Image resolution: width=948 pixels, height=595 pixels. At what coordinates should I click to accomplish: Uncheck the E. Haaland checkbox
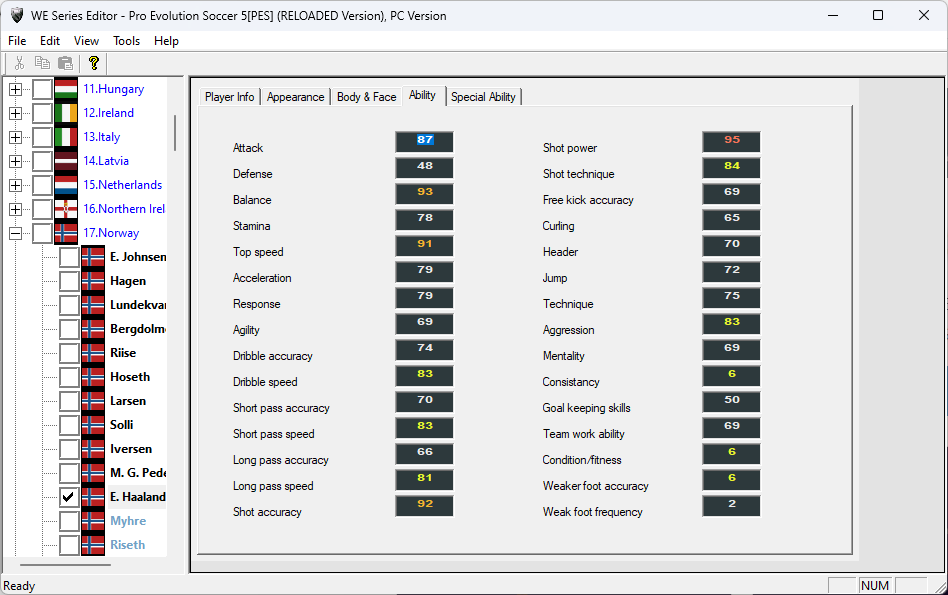[69, 497]
